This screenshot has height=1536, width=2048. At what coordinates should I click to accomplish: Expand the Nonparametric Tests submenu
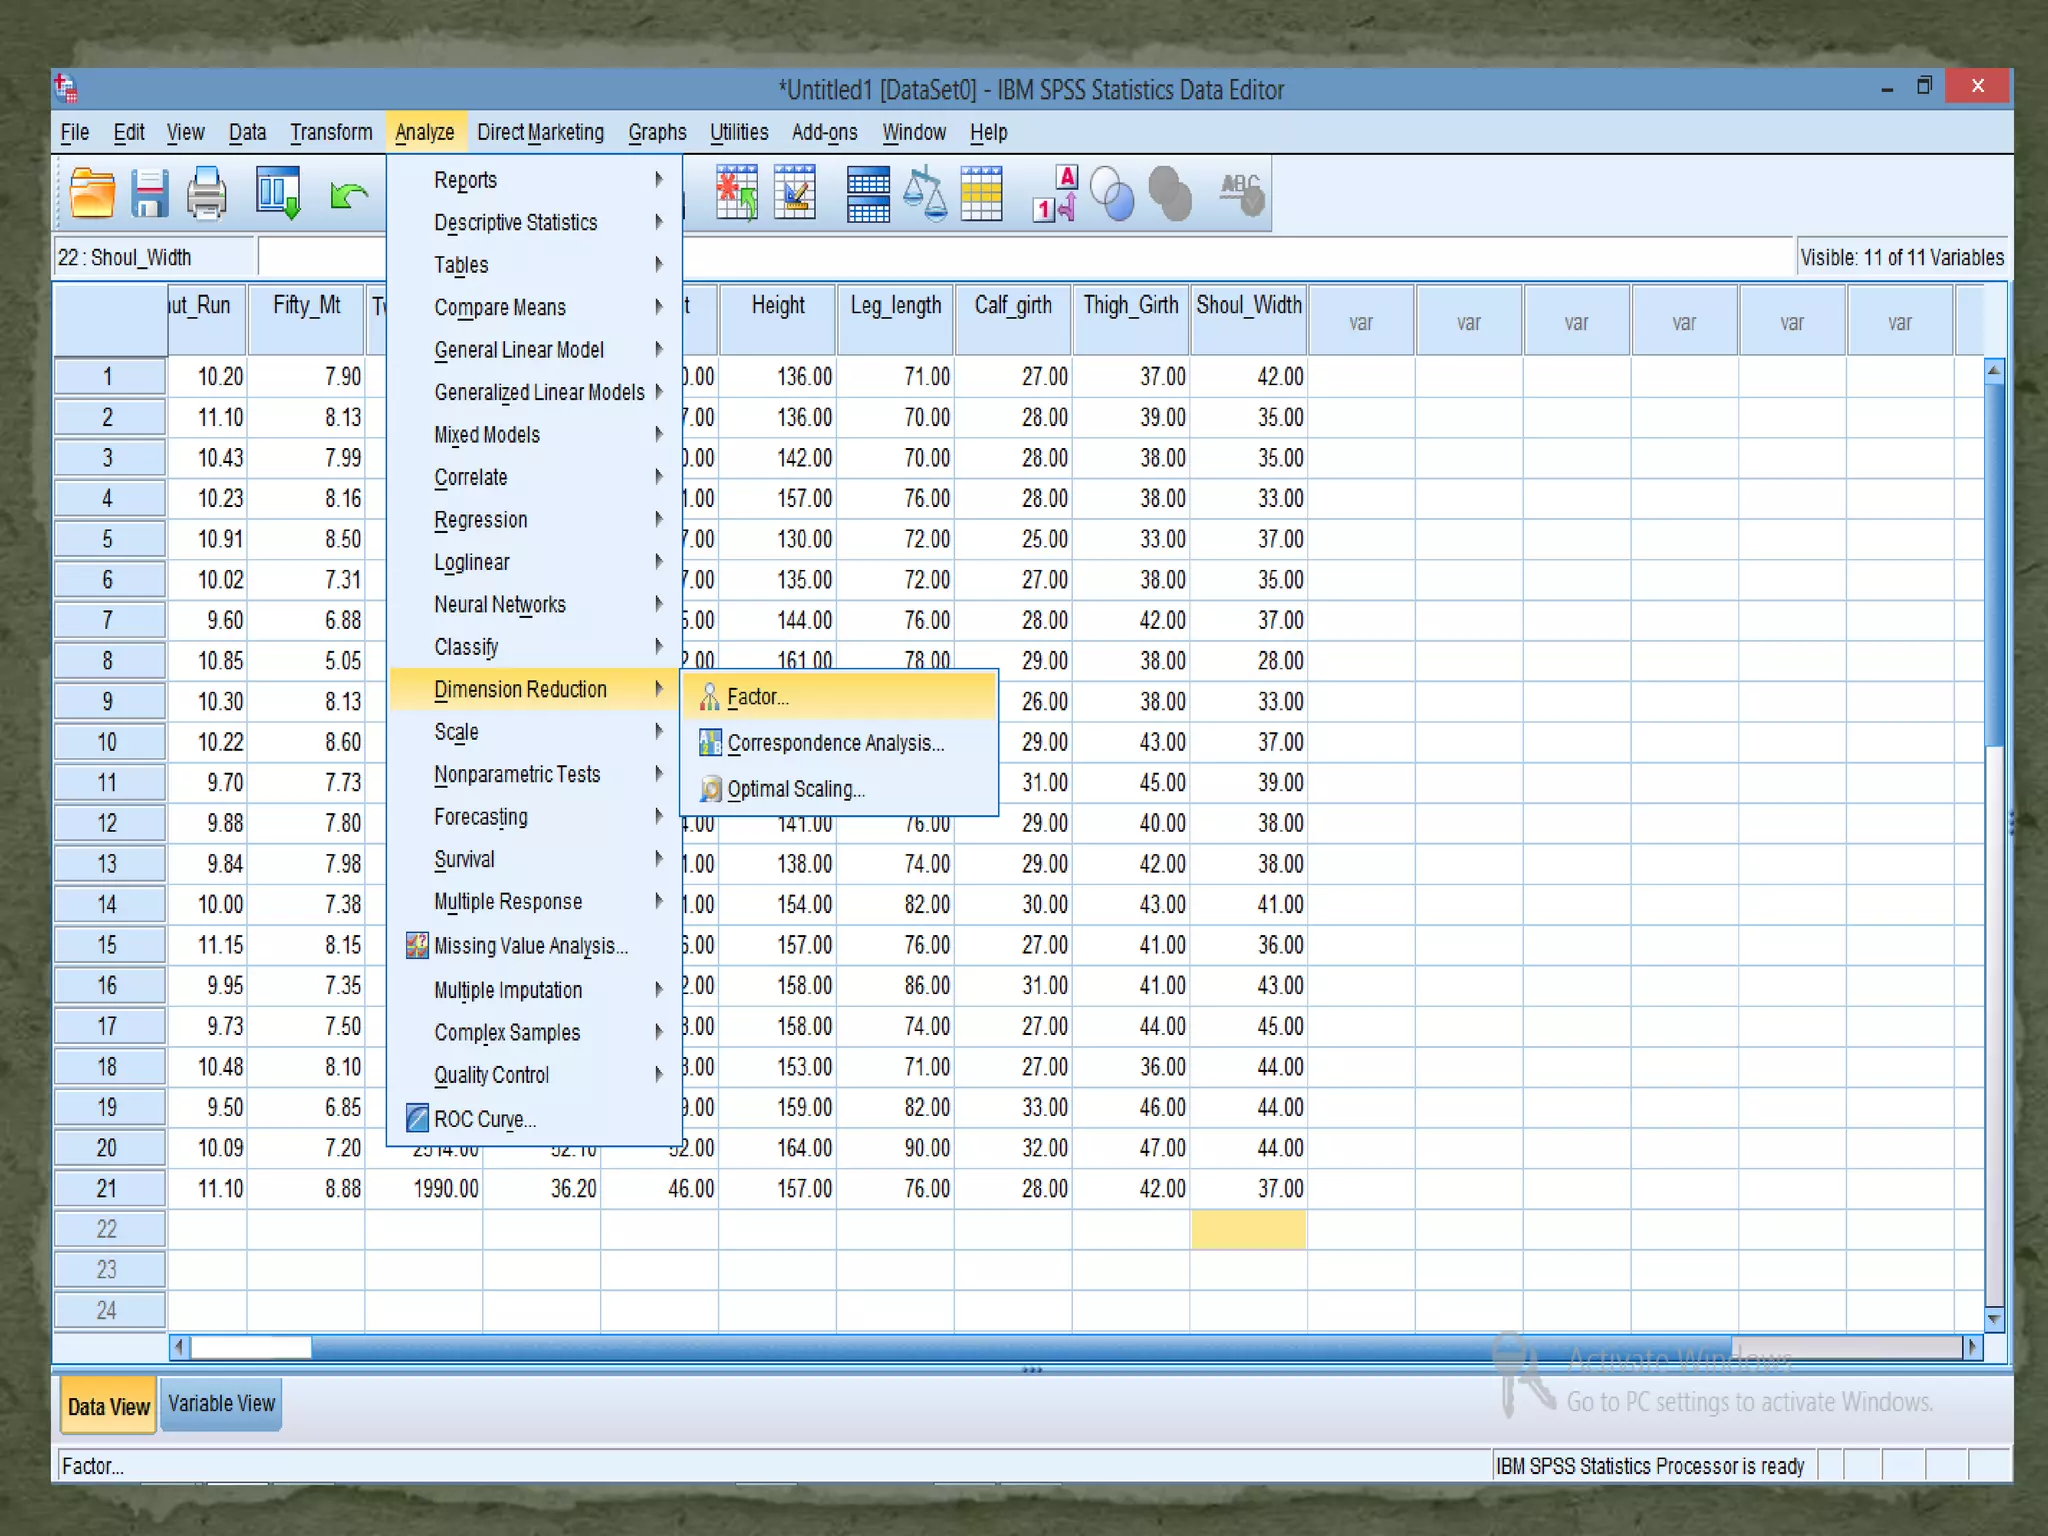(517, 775)
